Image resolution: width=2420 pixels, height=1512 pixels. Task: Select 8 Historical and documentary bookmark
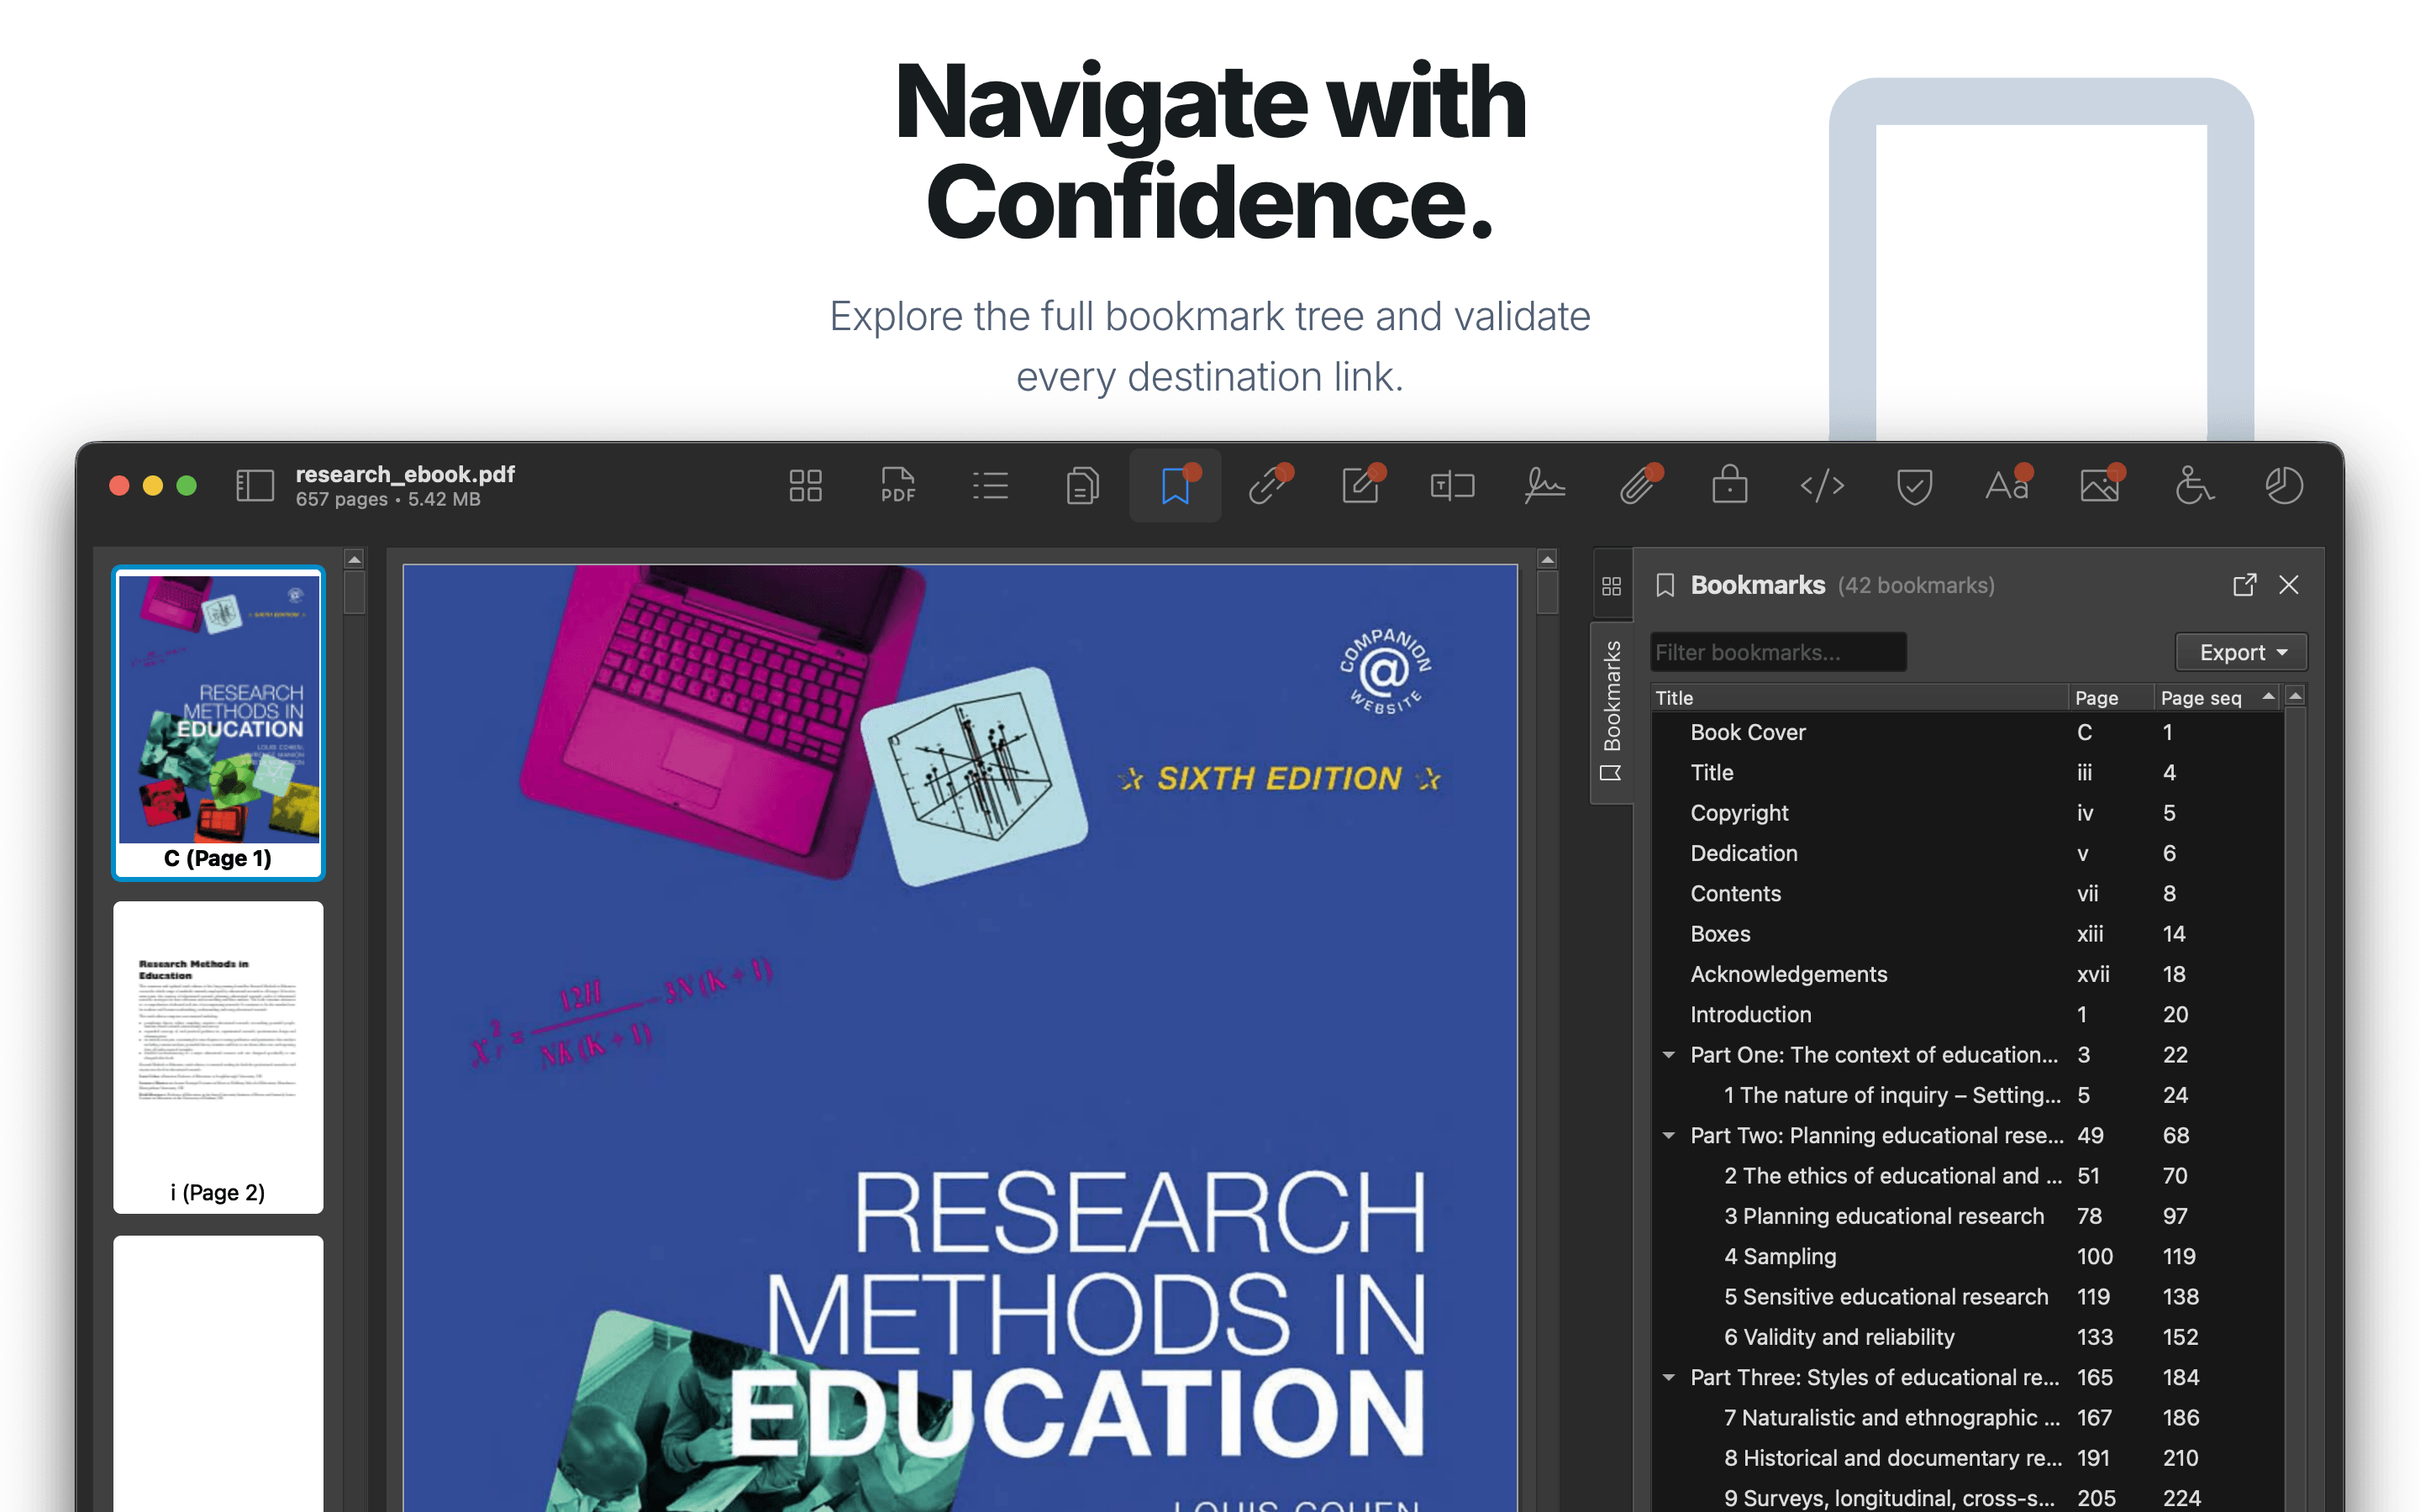click(x=1966, y=1458)
